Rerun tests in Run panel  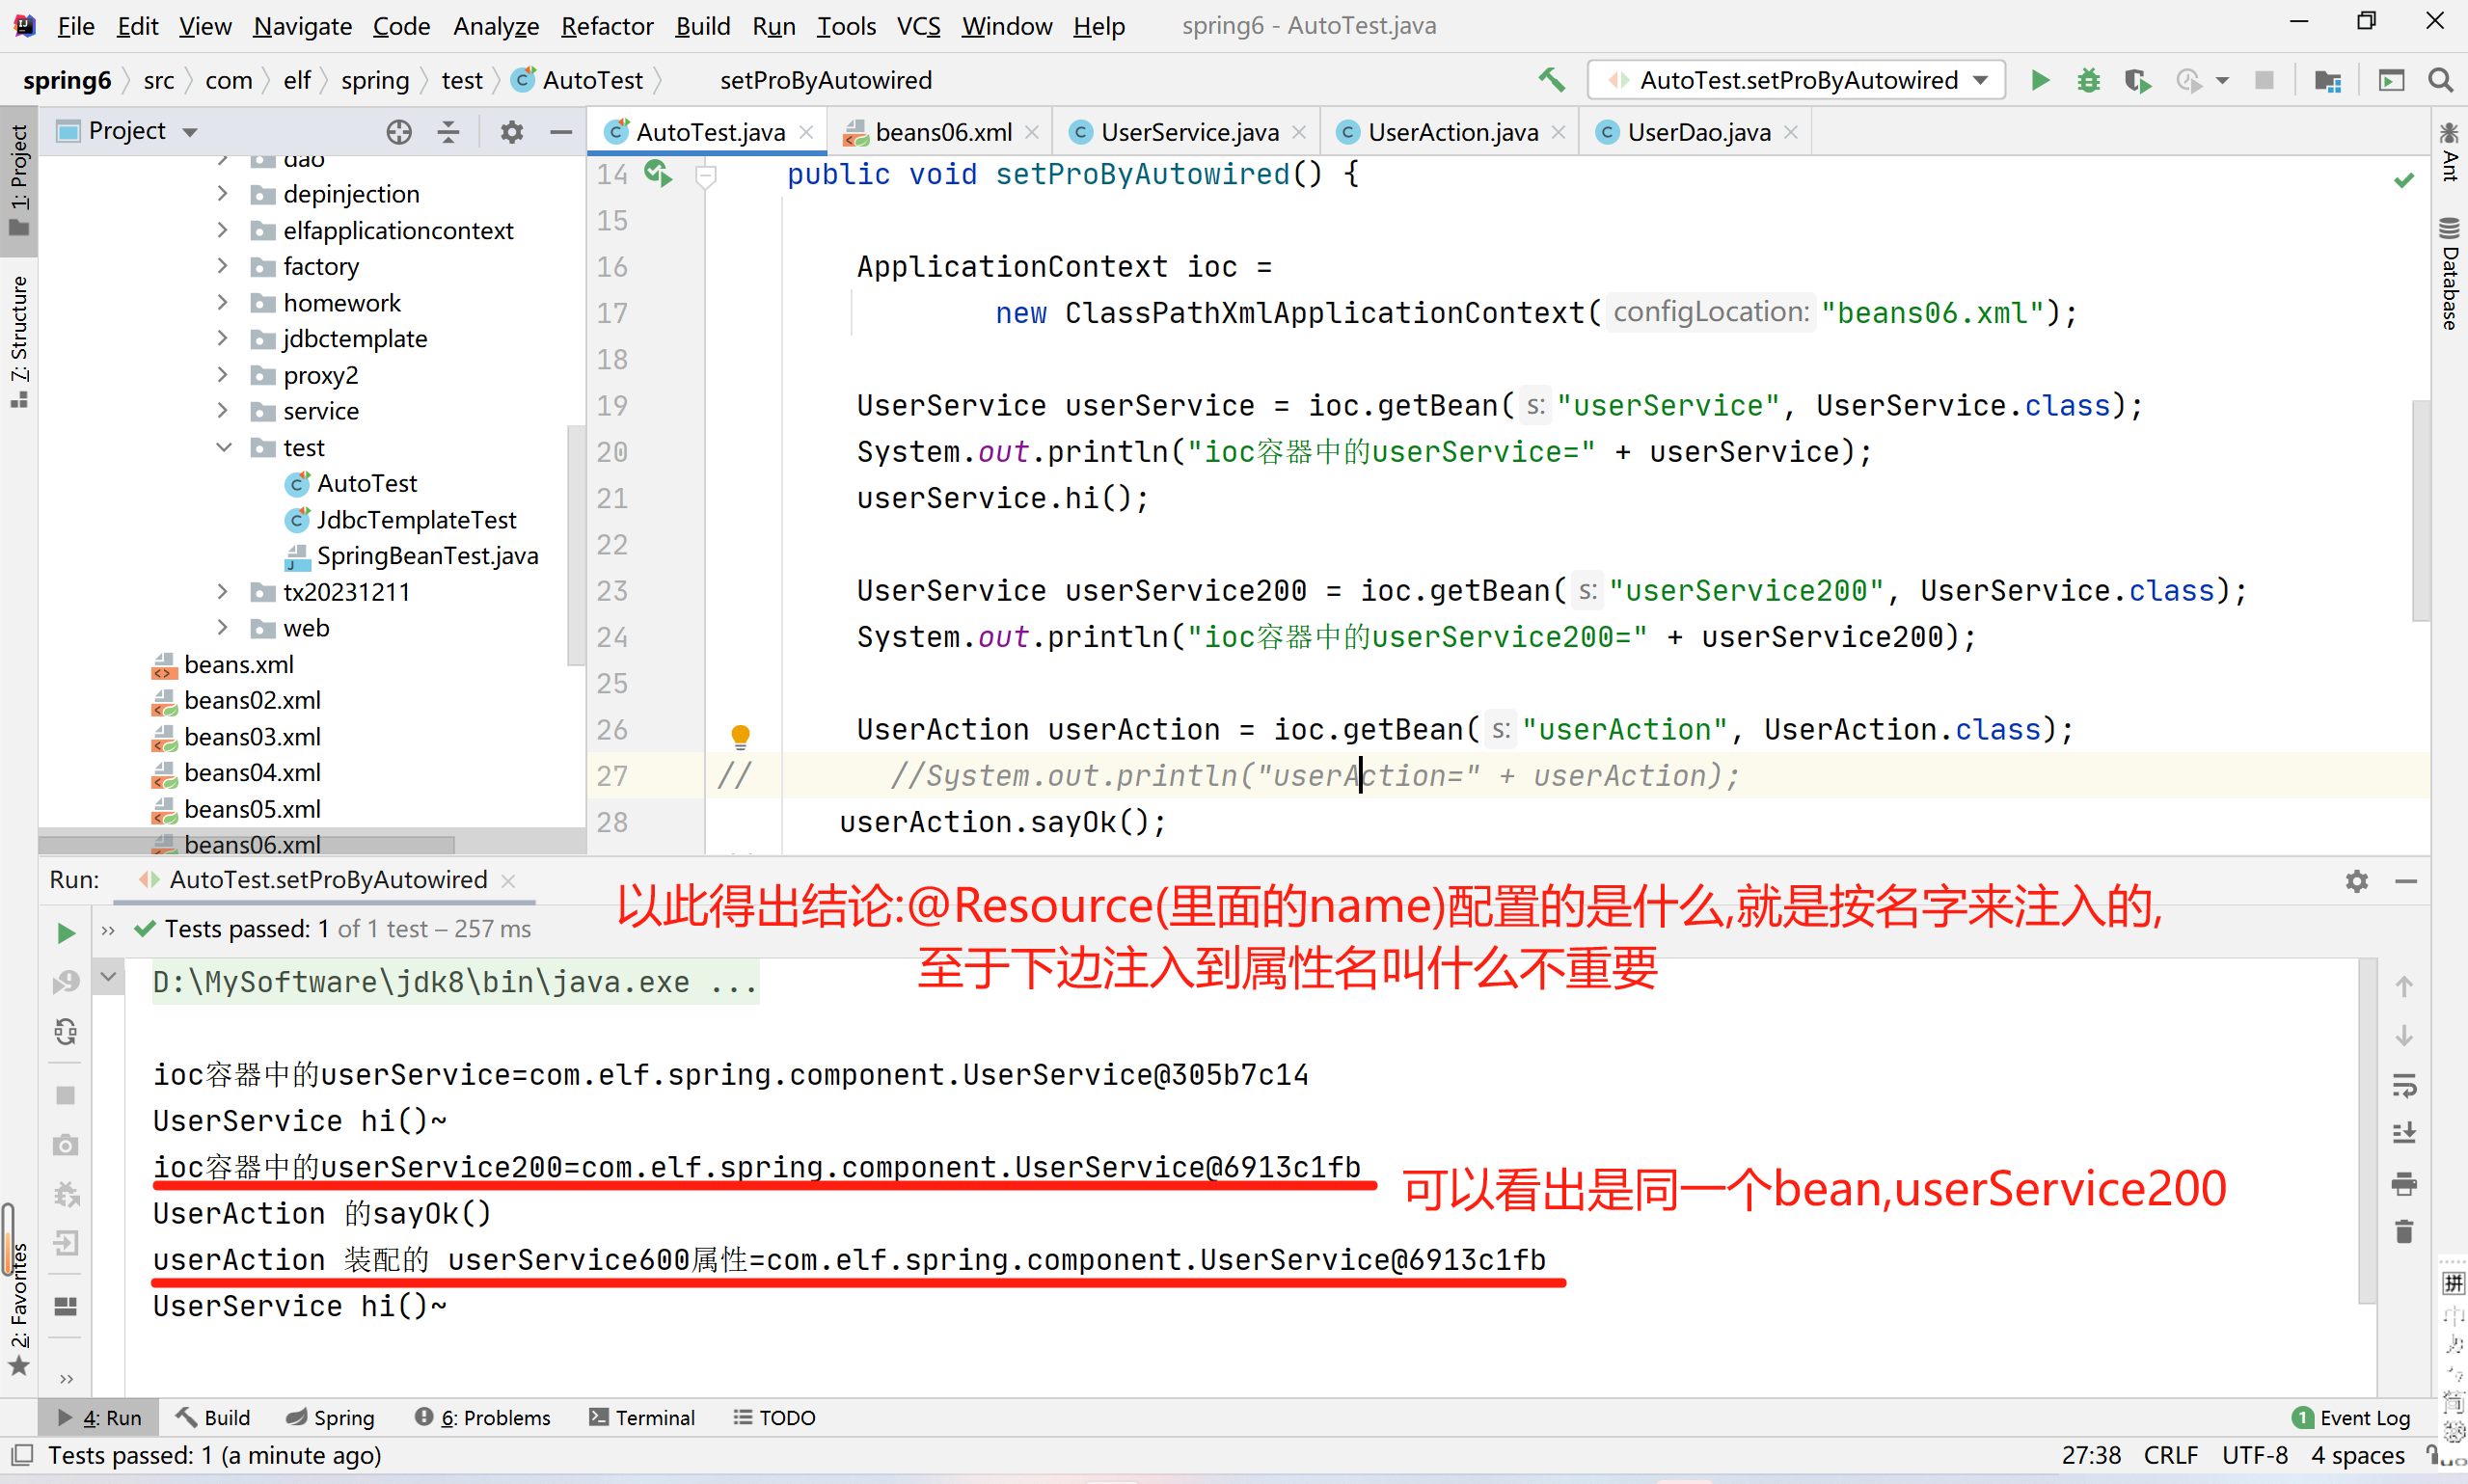coord(66,932)
